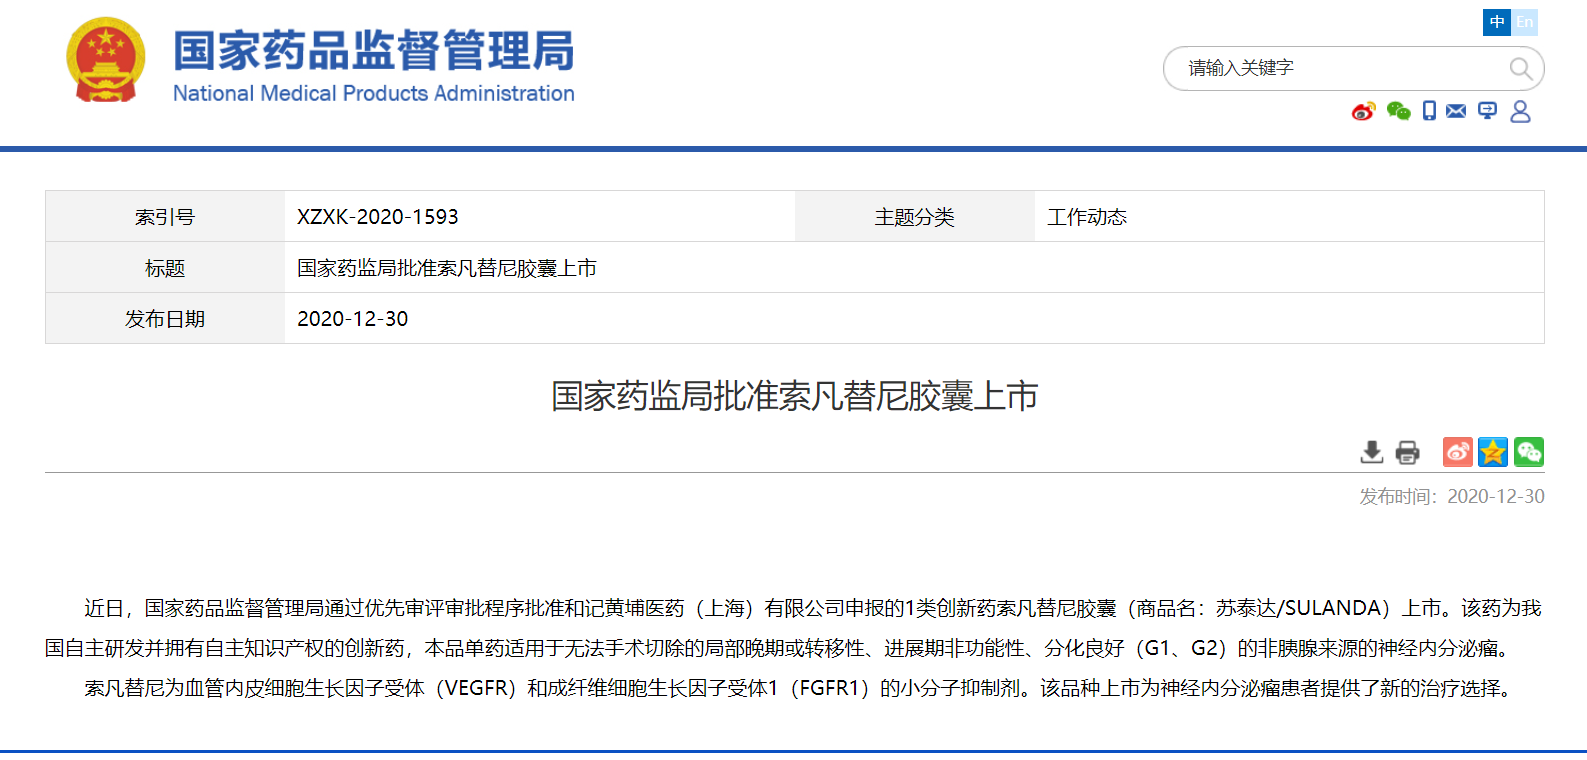Screen dimensions: 1587x760
Task: Switch site language to En
Action: (x=1524, y=22)
